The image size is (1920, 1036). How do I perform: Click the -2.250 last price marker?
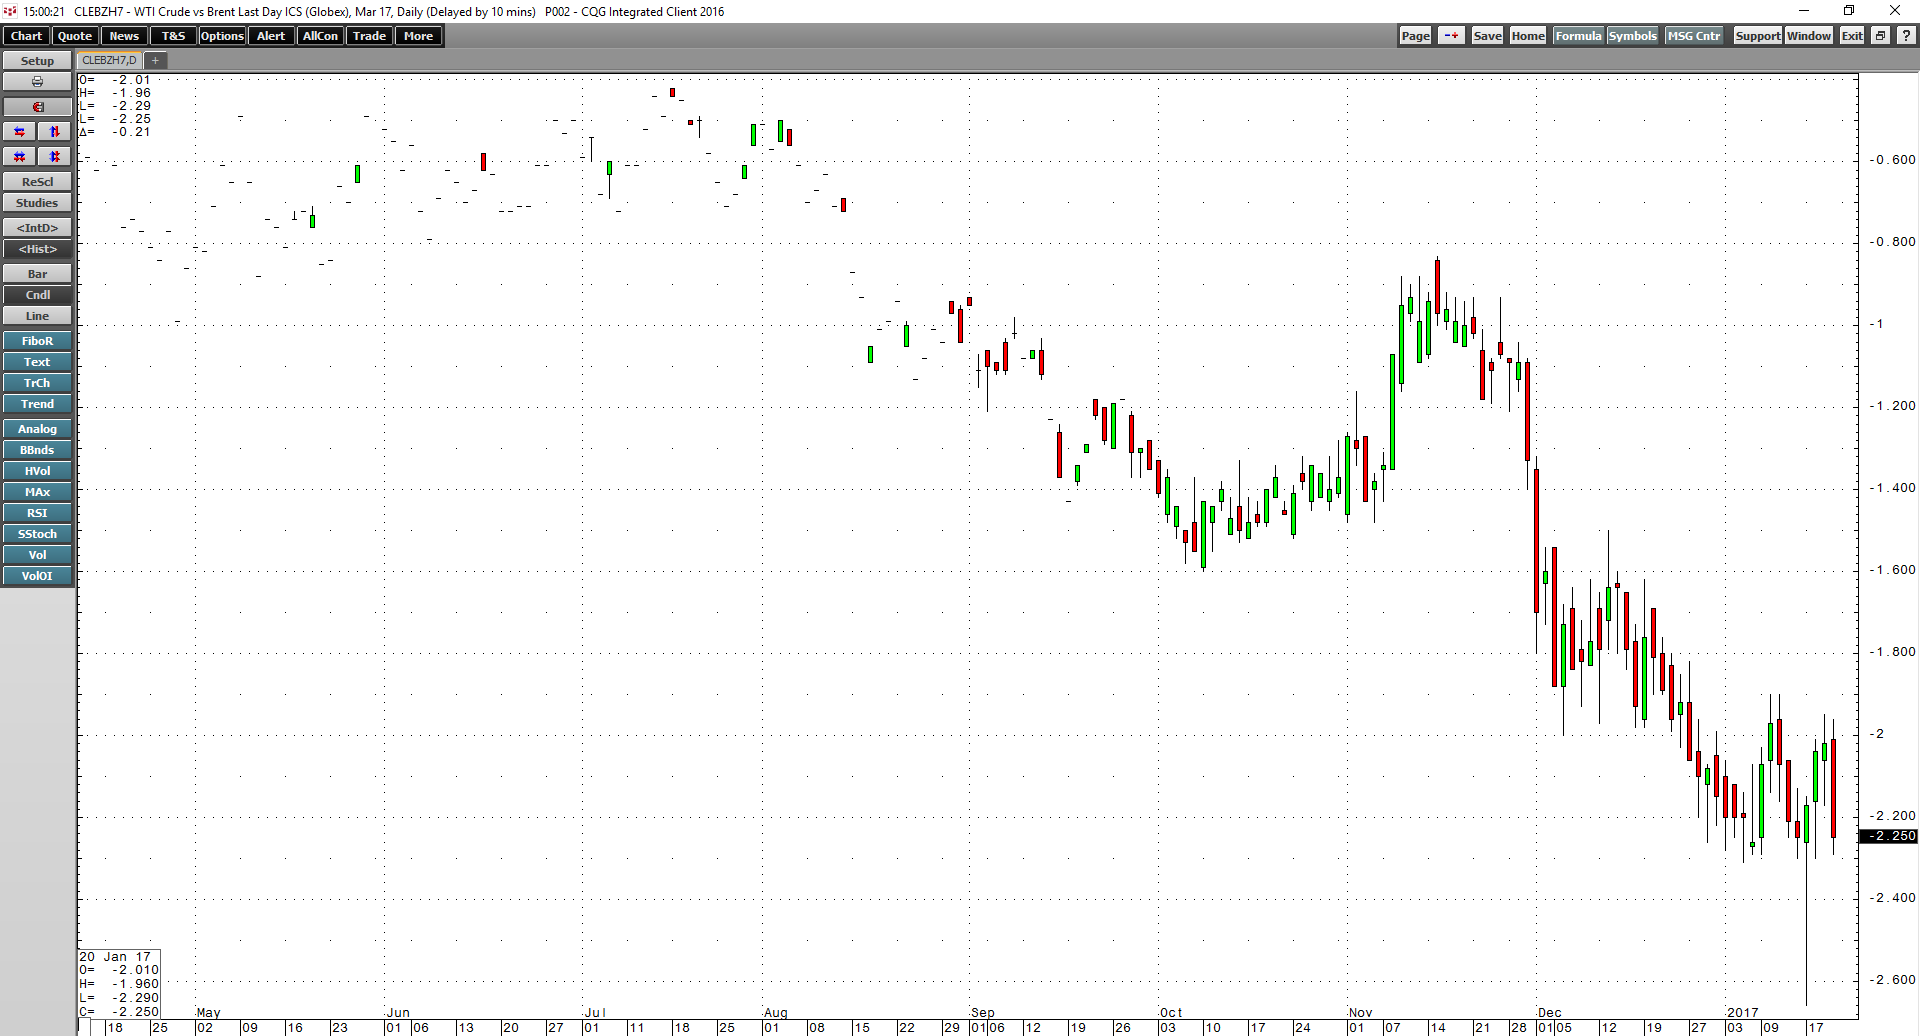click(x=1888, y=836)
